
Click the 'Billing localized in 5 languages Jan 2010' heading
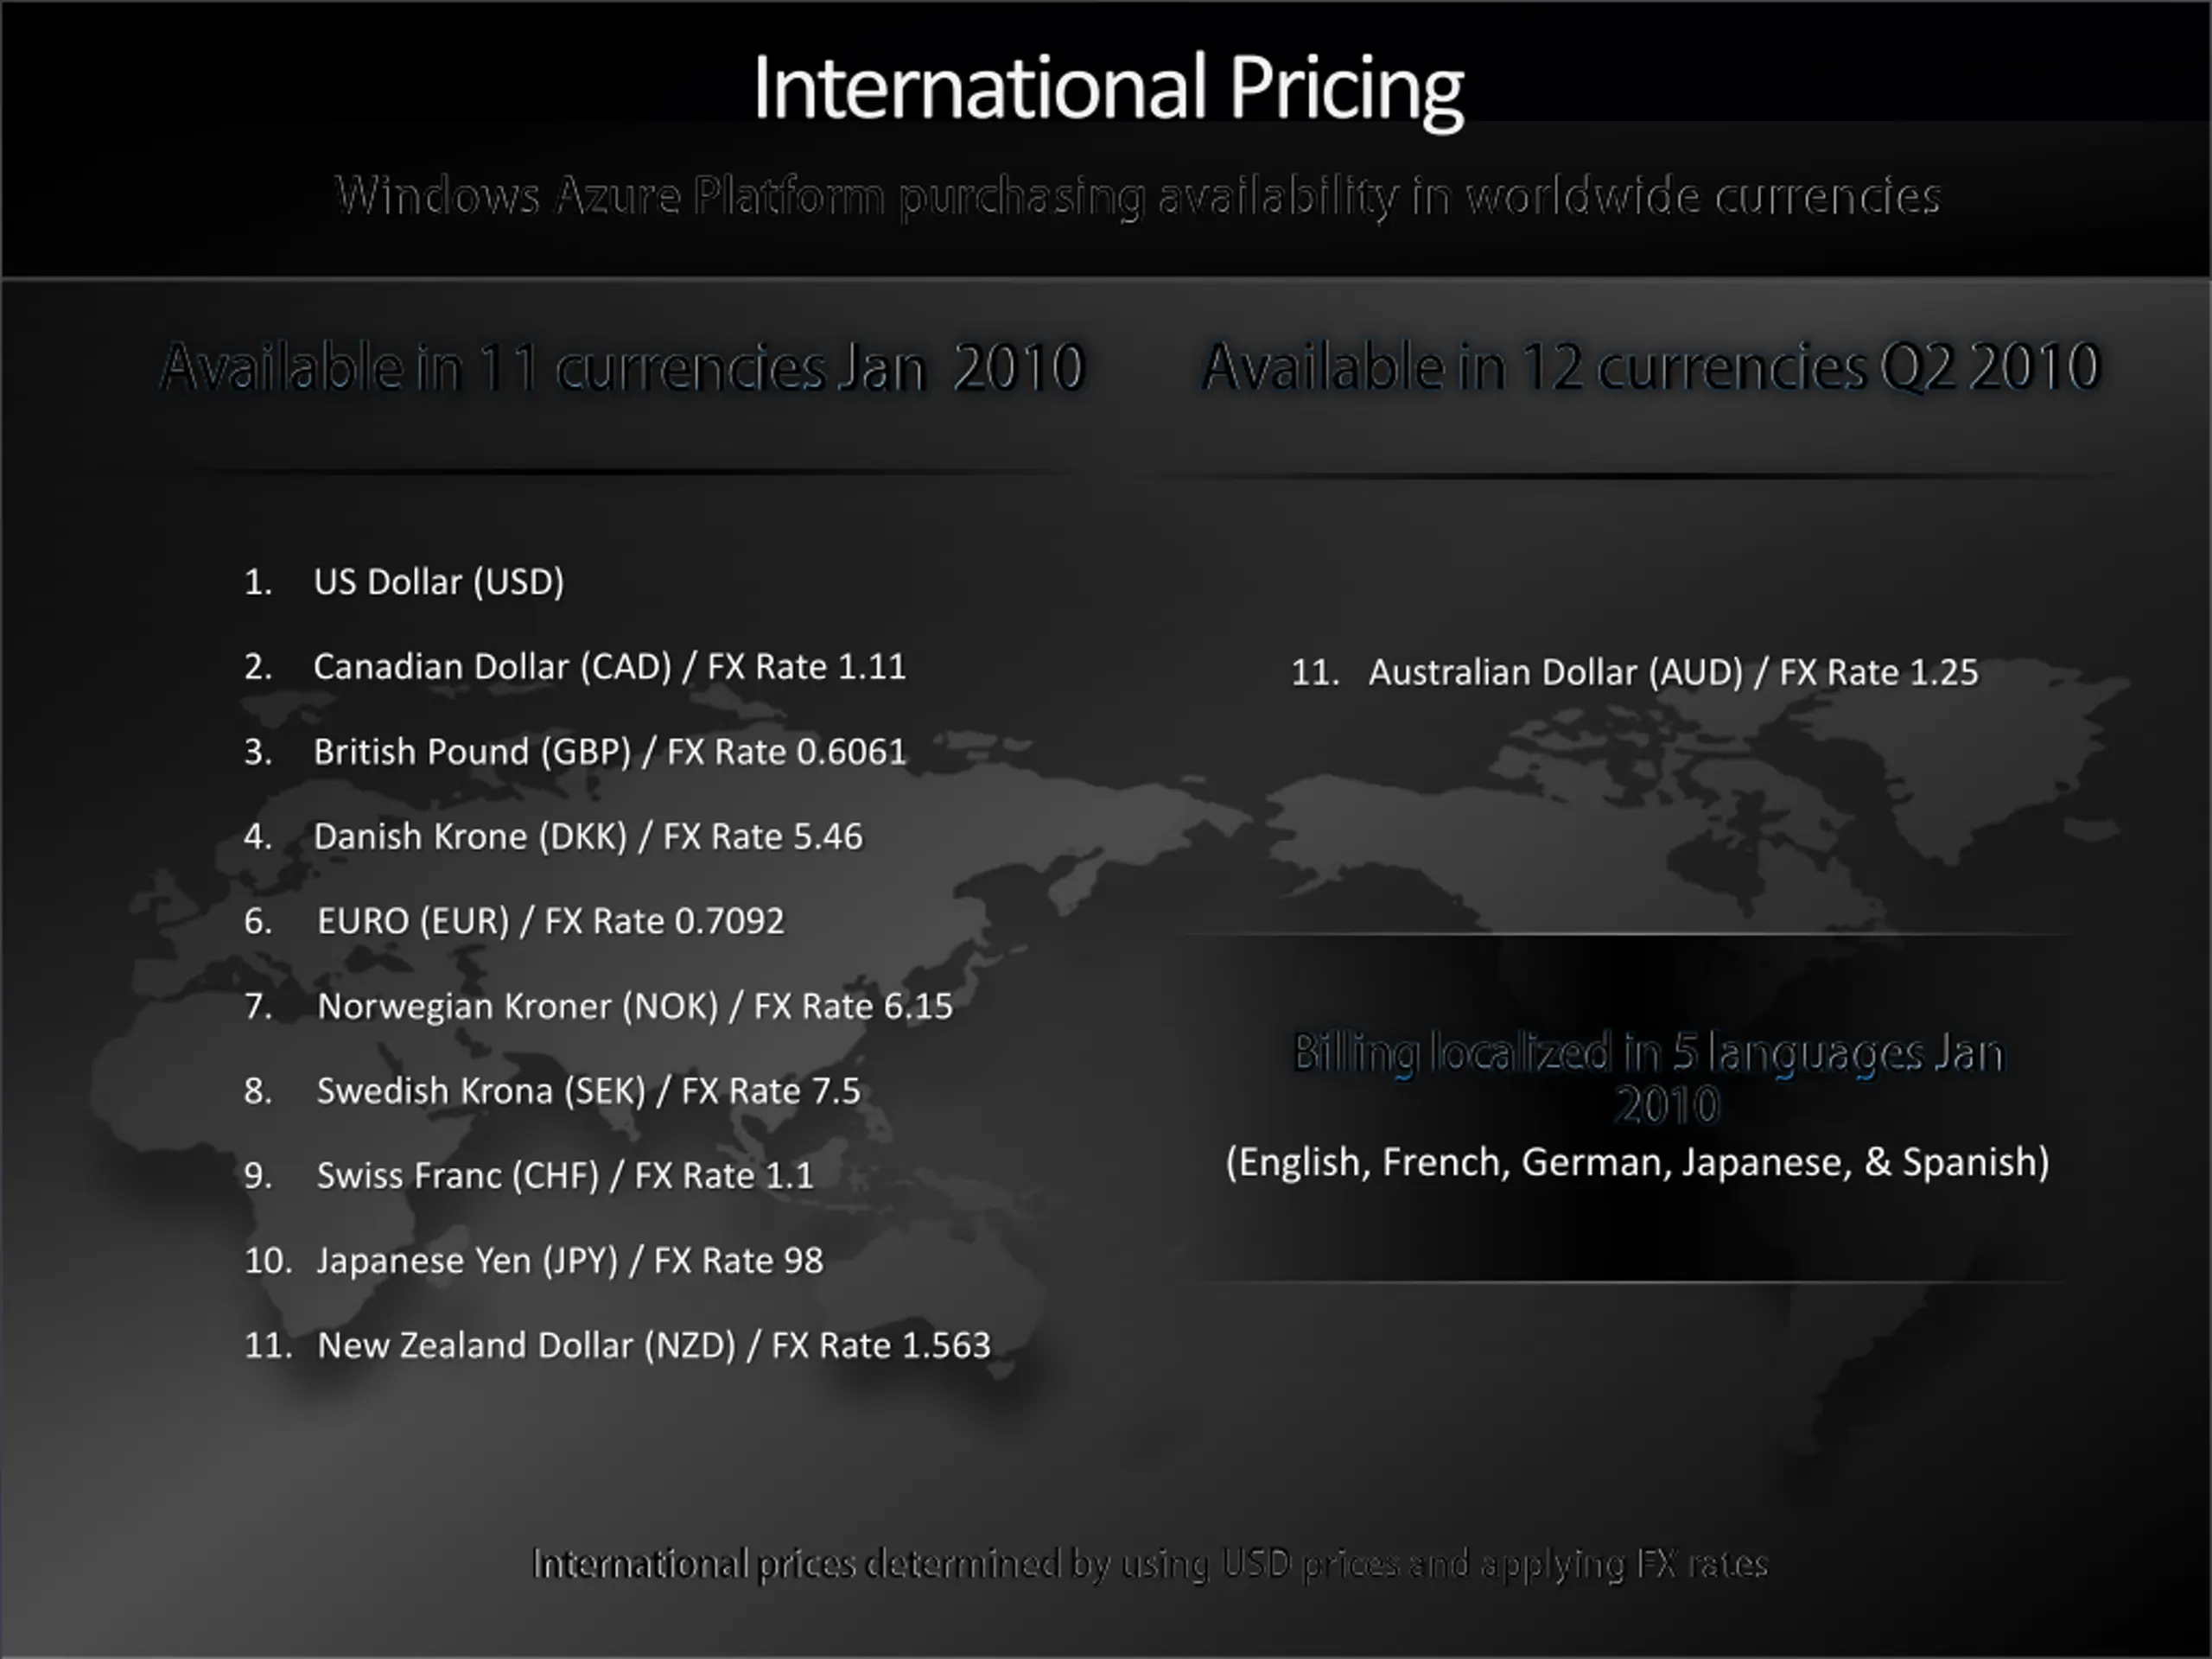click(x=1649, y=1079)
